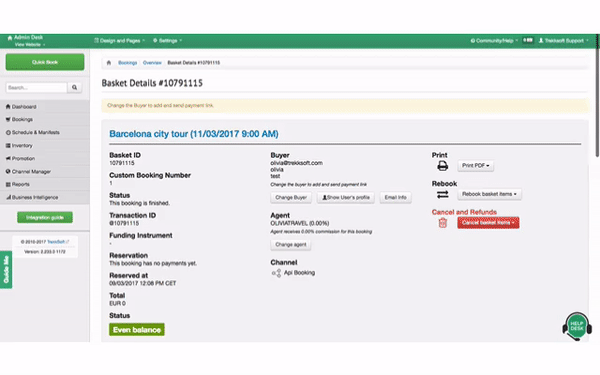Click the Channel Manager globe icon
Image resolution: width=600 pixels, height=375 pixels.
pyautogui.click(x=8, y=171)
